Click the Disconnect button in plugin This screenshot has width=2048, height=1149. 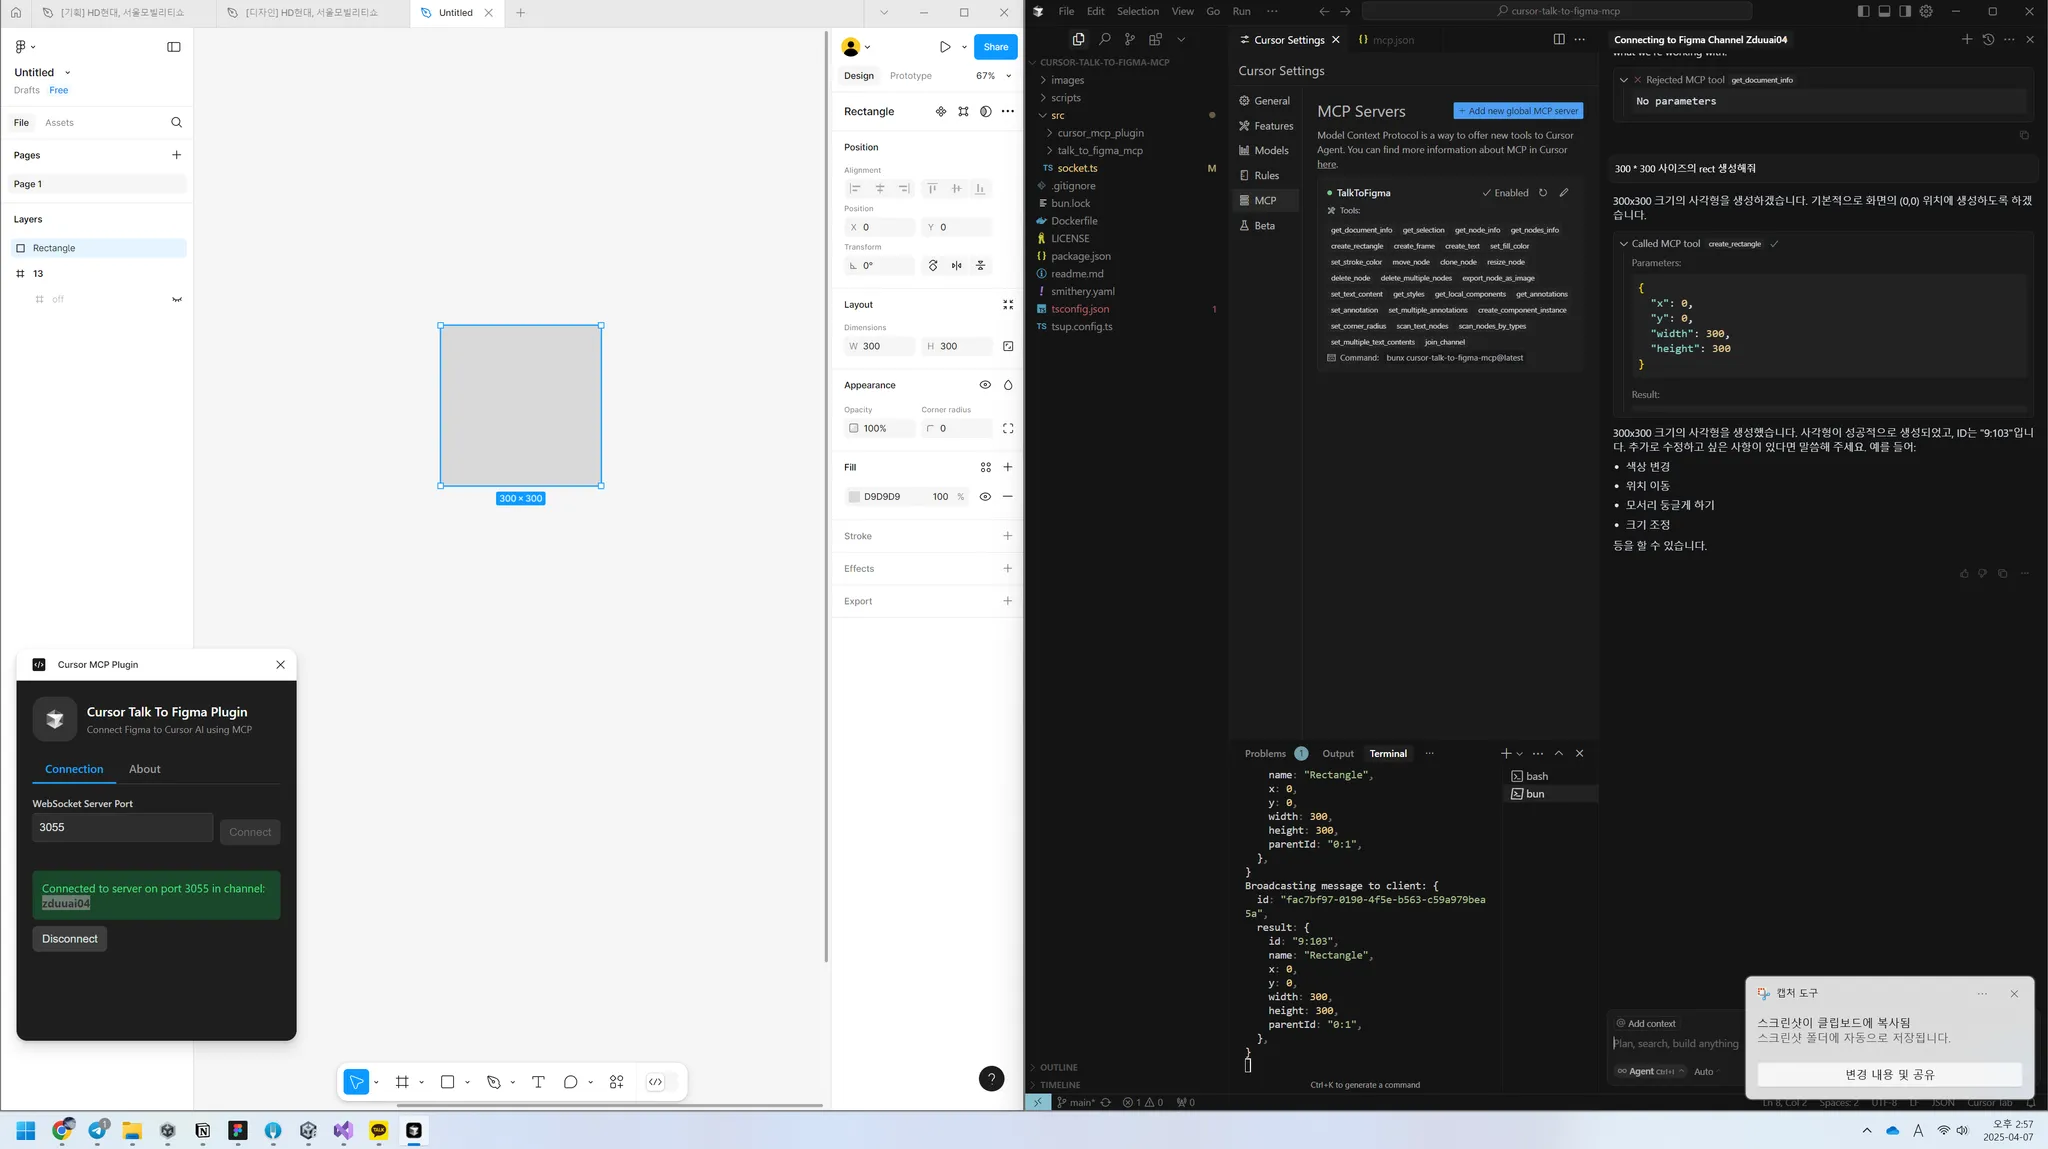70,939
